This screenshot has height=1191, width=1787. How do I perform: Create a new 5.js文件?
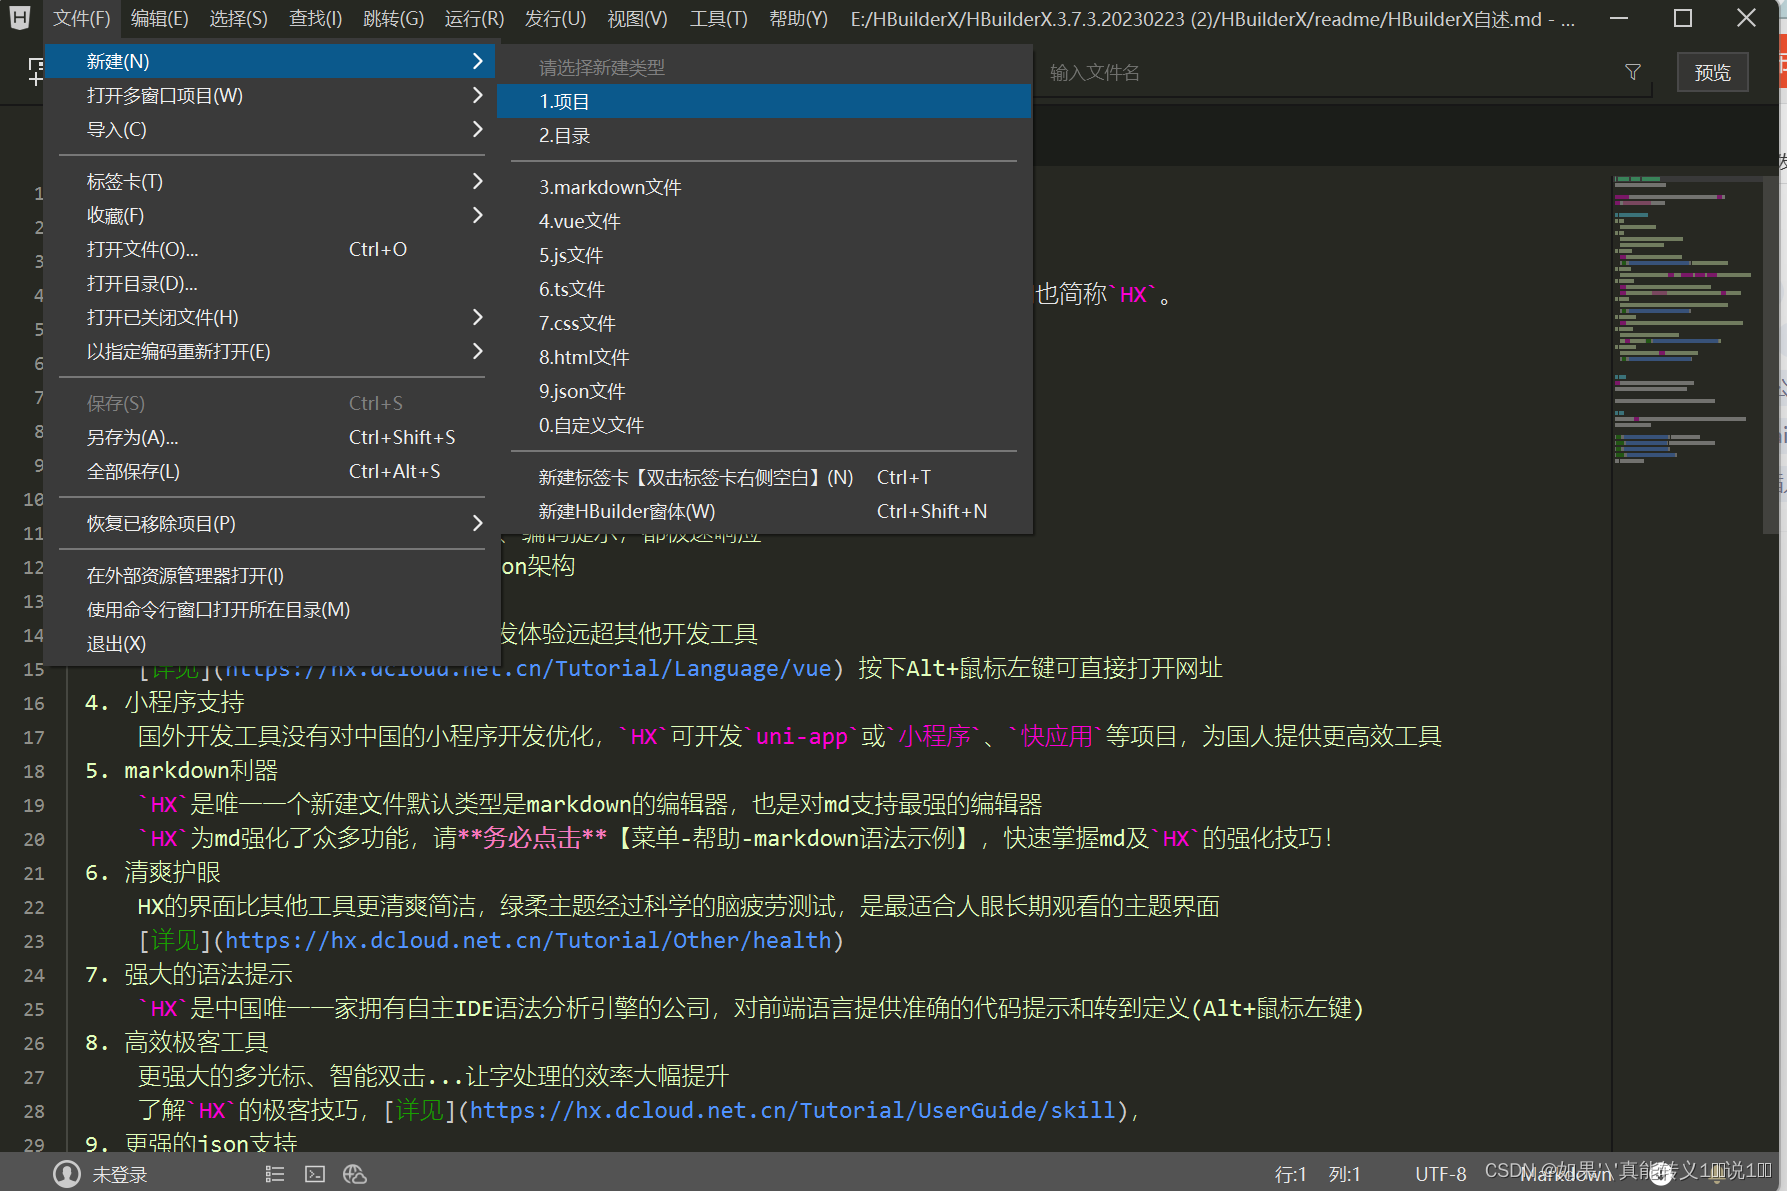click(x=764, y=255)
